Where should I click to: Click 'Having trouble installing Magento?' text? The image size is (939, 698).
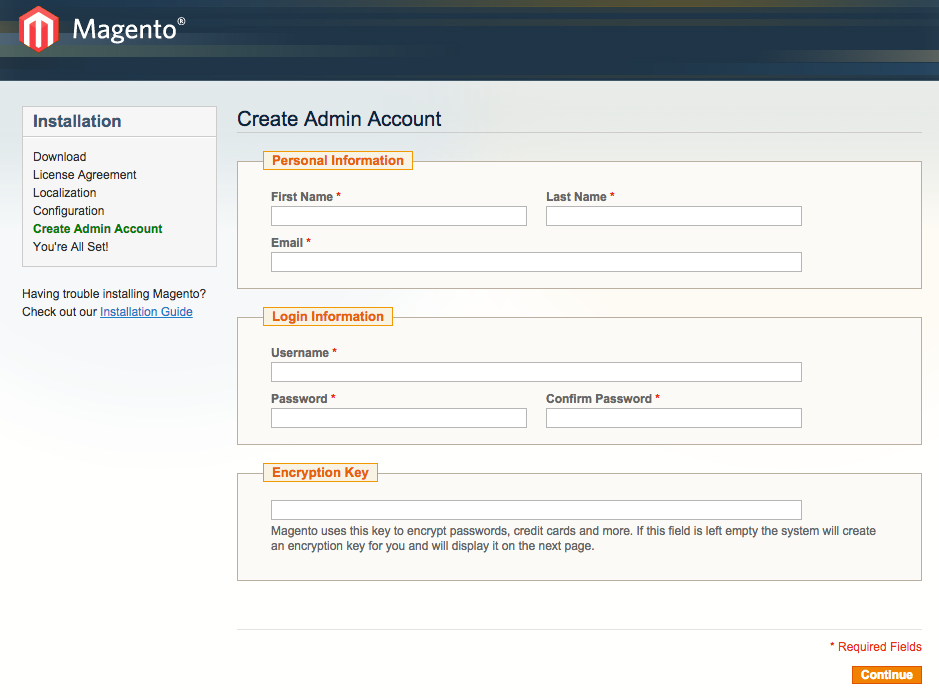114,294
